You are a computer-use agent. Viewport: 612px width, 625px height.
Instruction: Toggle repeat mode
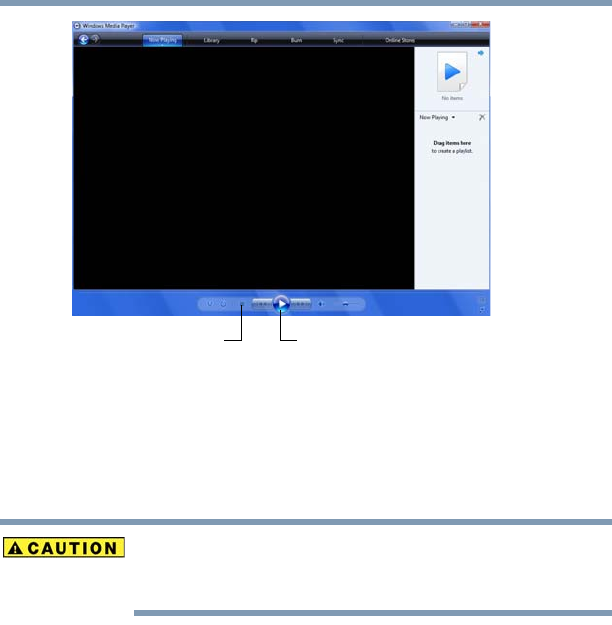(223, 304)
